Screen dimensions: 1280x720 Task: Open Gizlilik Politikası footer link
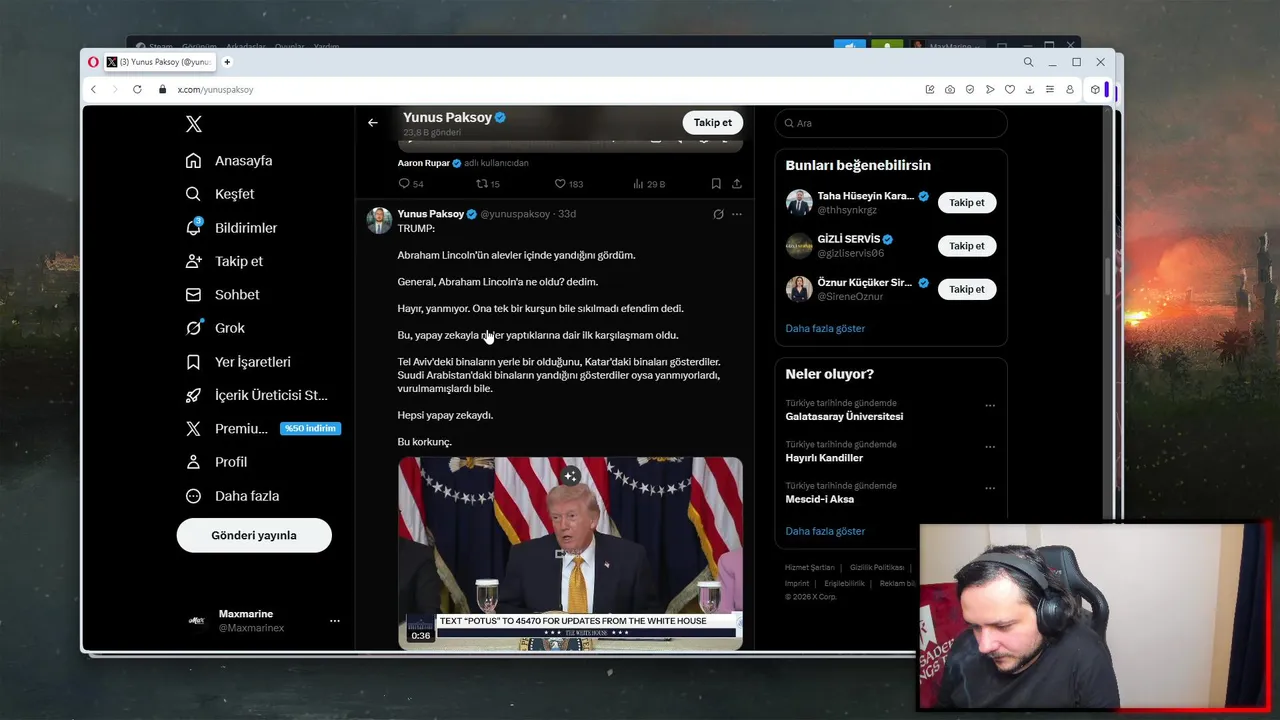pyautogui.click(x=876, y=568)
